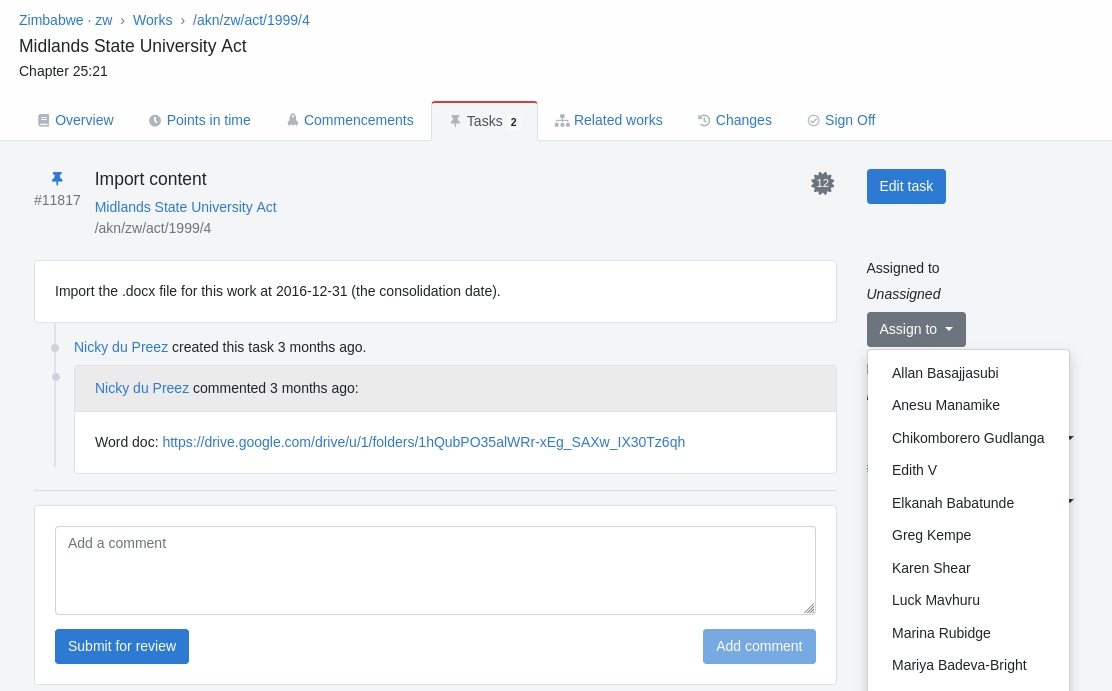Image resolution: width=1112 pixels, height=691 pixels.
Task: Collapse the Assign to dropdown
Action: (915, 329)
